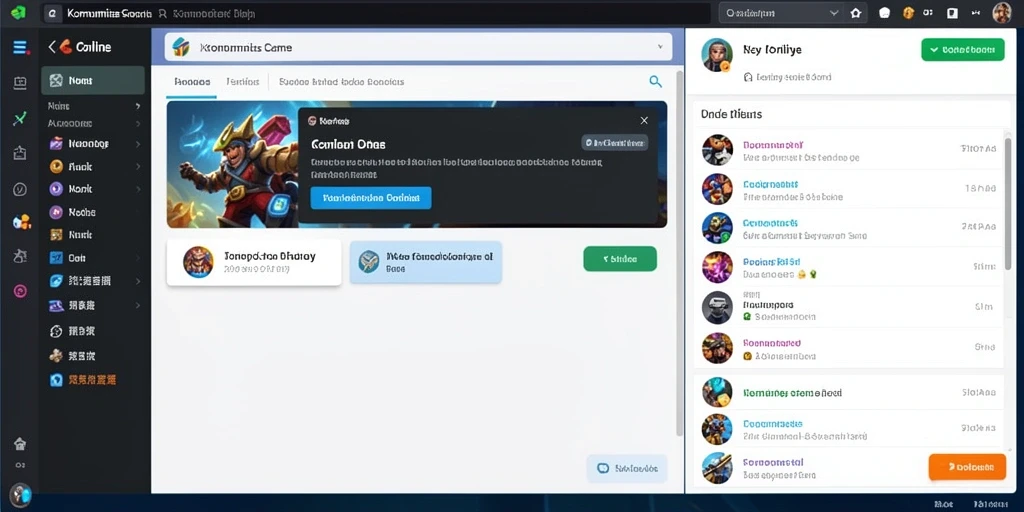Click the white hexagon icon in the top bar
The width and height of the screenshot is (1024, 512).
tap(884, 13)
